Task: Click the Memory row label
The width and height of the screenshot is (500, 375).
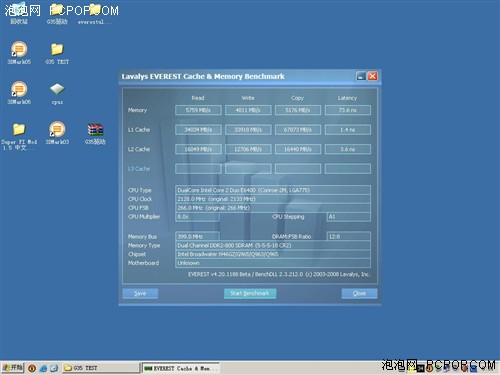Action: pyautogui.click(x=137, y=110)
